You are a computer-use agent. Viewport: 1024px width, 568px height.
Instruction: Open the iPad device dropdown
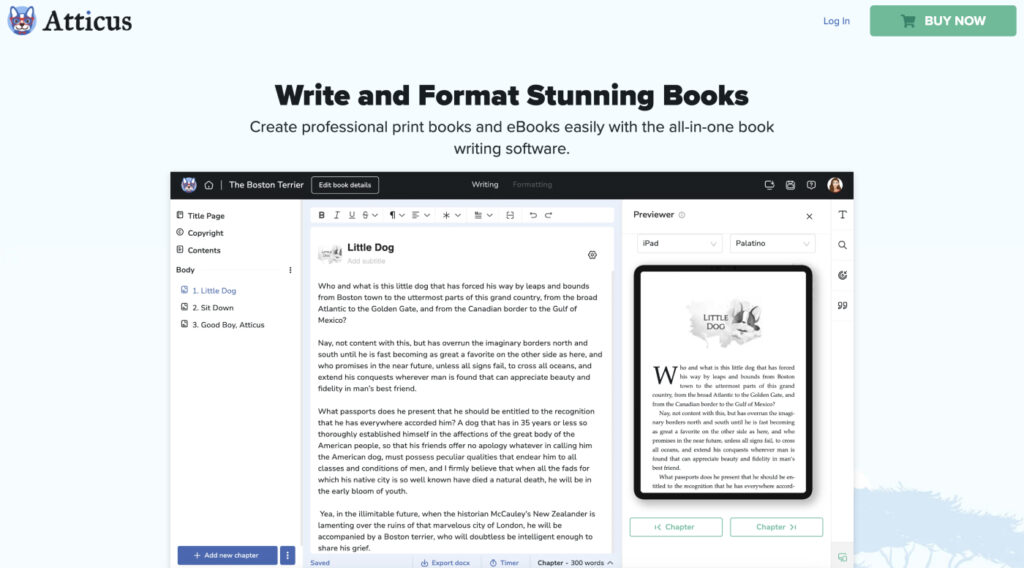point(679,244)
